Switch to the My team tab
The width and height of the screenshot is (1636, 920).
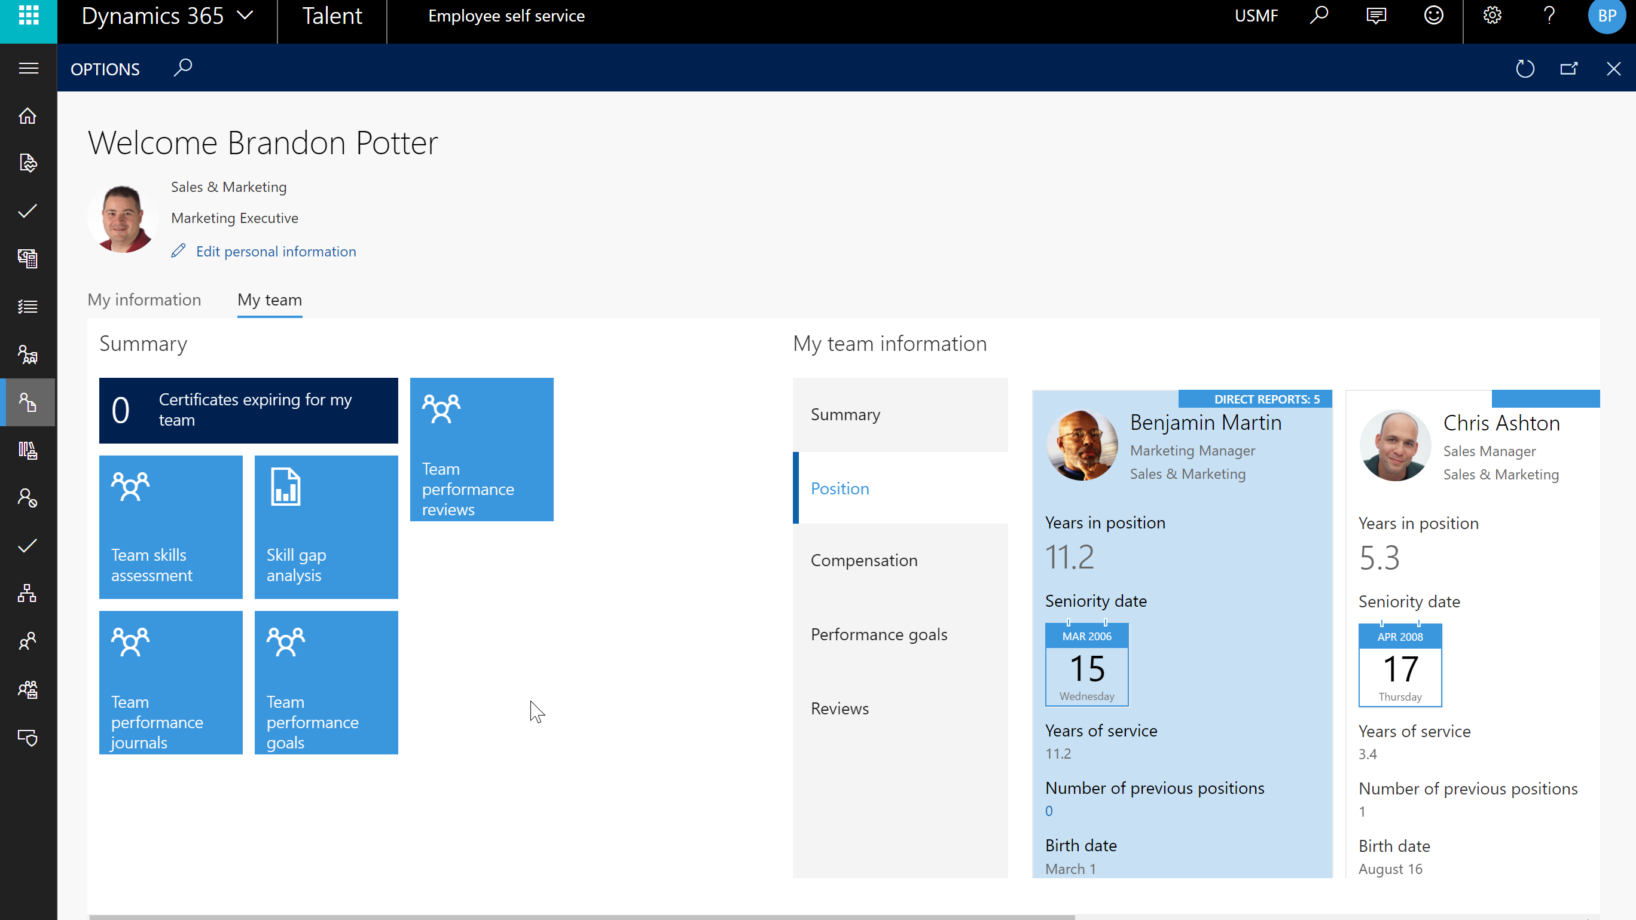click(x=269, y=299)
